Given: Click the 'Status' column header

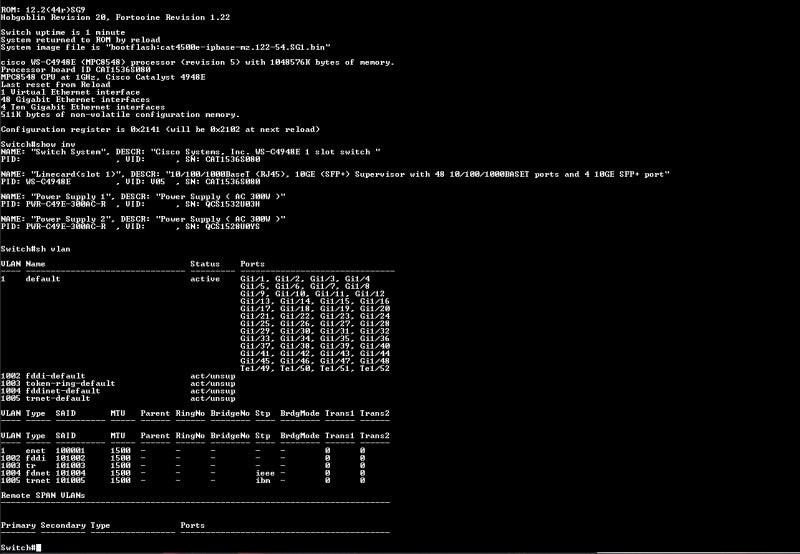Looking at the screenshot, I should [x=205, y=264].
